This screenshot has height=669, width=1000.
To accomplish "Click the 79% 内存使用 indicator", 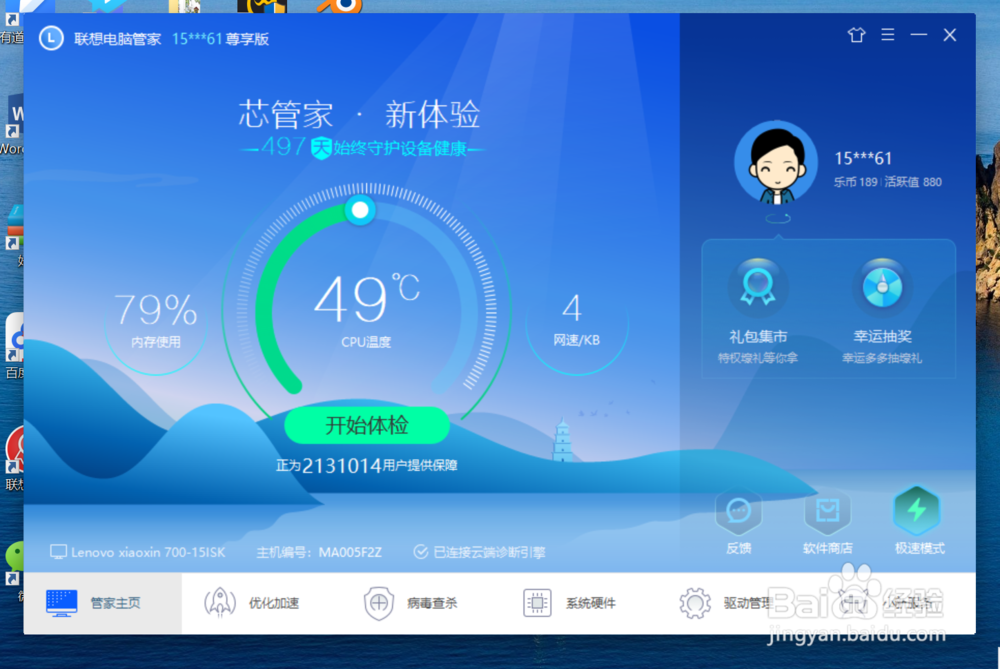I will 156,319.
